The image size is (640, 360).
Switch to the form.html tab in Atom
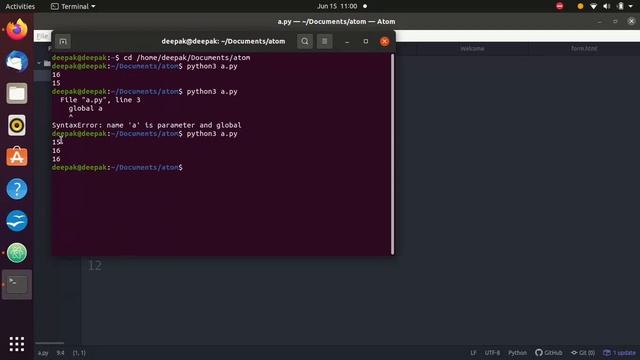click(x=584, y=49)
